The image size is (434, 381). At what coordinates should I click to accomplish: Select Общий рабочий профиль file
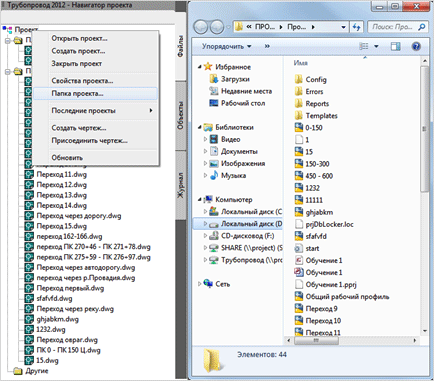tap(347, 297)
